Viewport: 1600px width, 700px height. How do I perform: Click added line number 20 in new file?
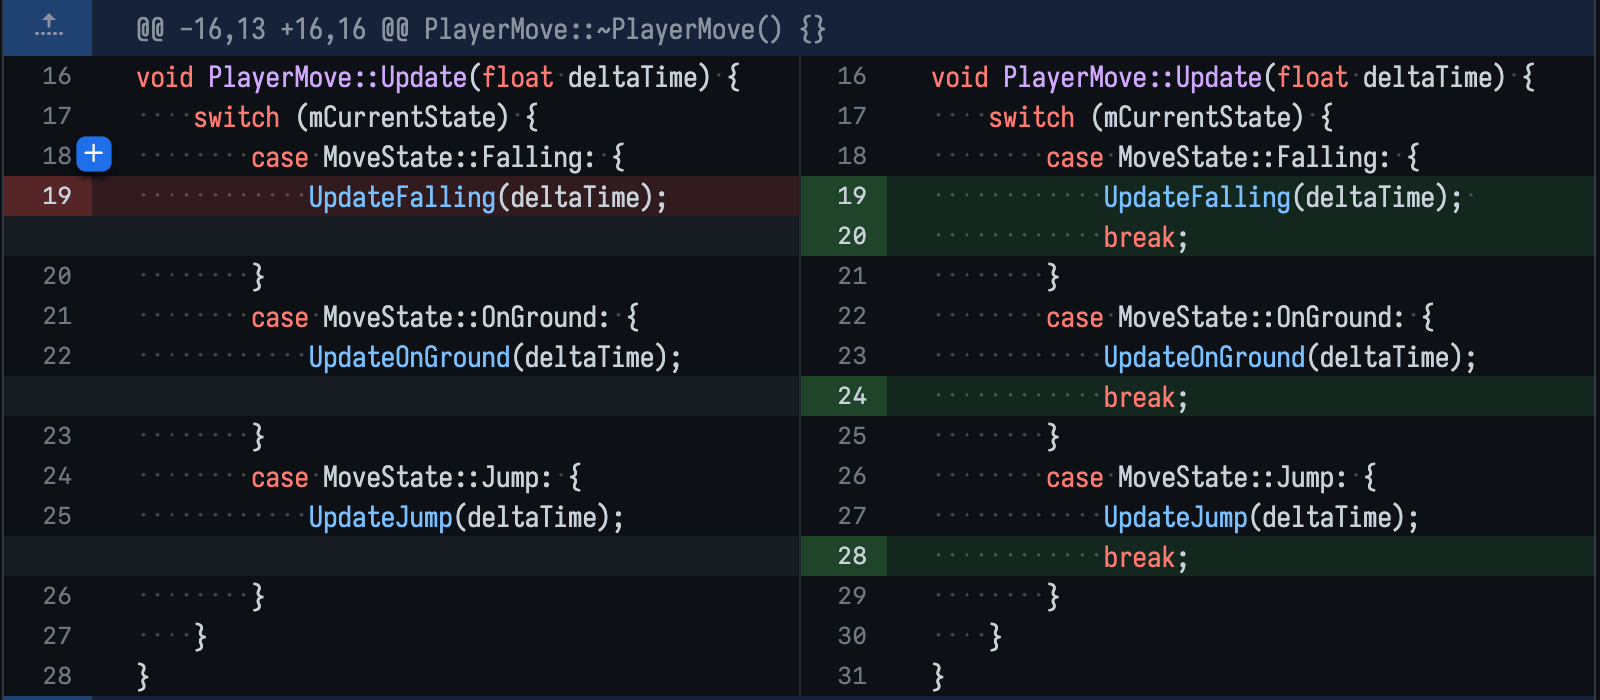(x=852, y=236)
